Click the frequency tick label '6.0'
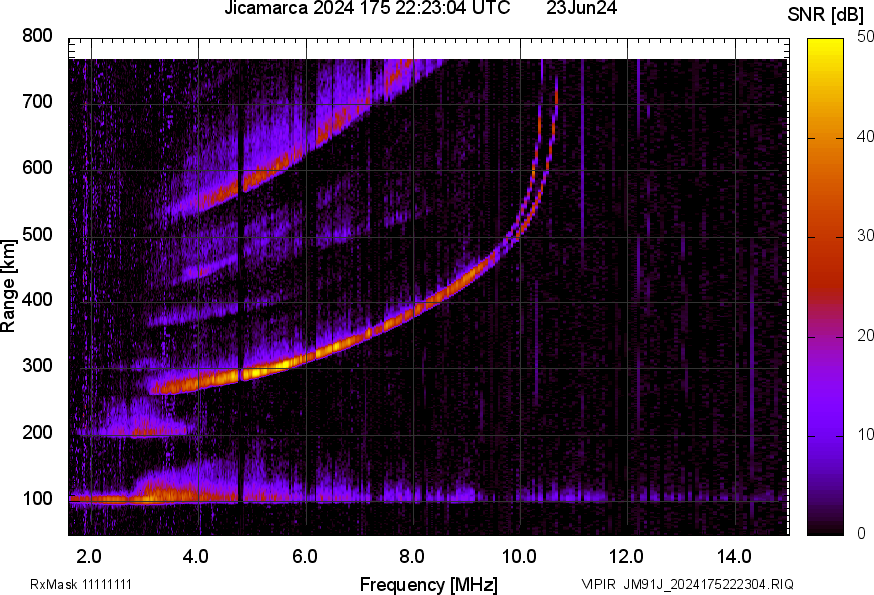This screenshot has width=874, height=595. [x=304, y=557]
